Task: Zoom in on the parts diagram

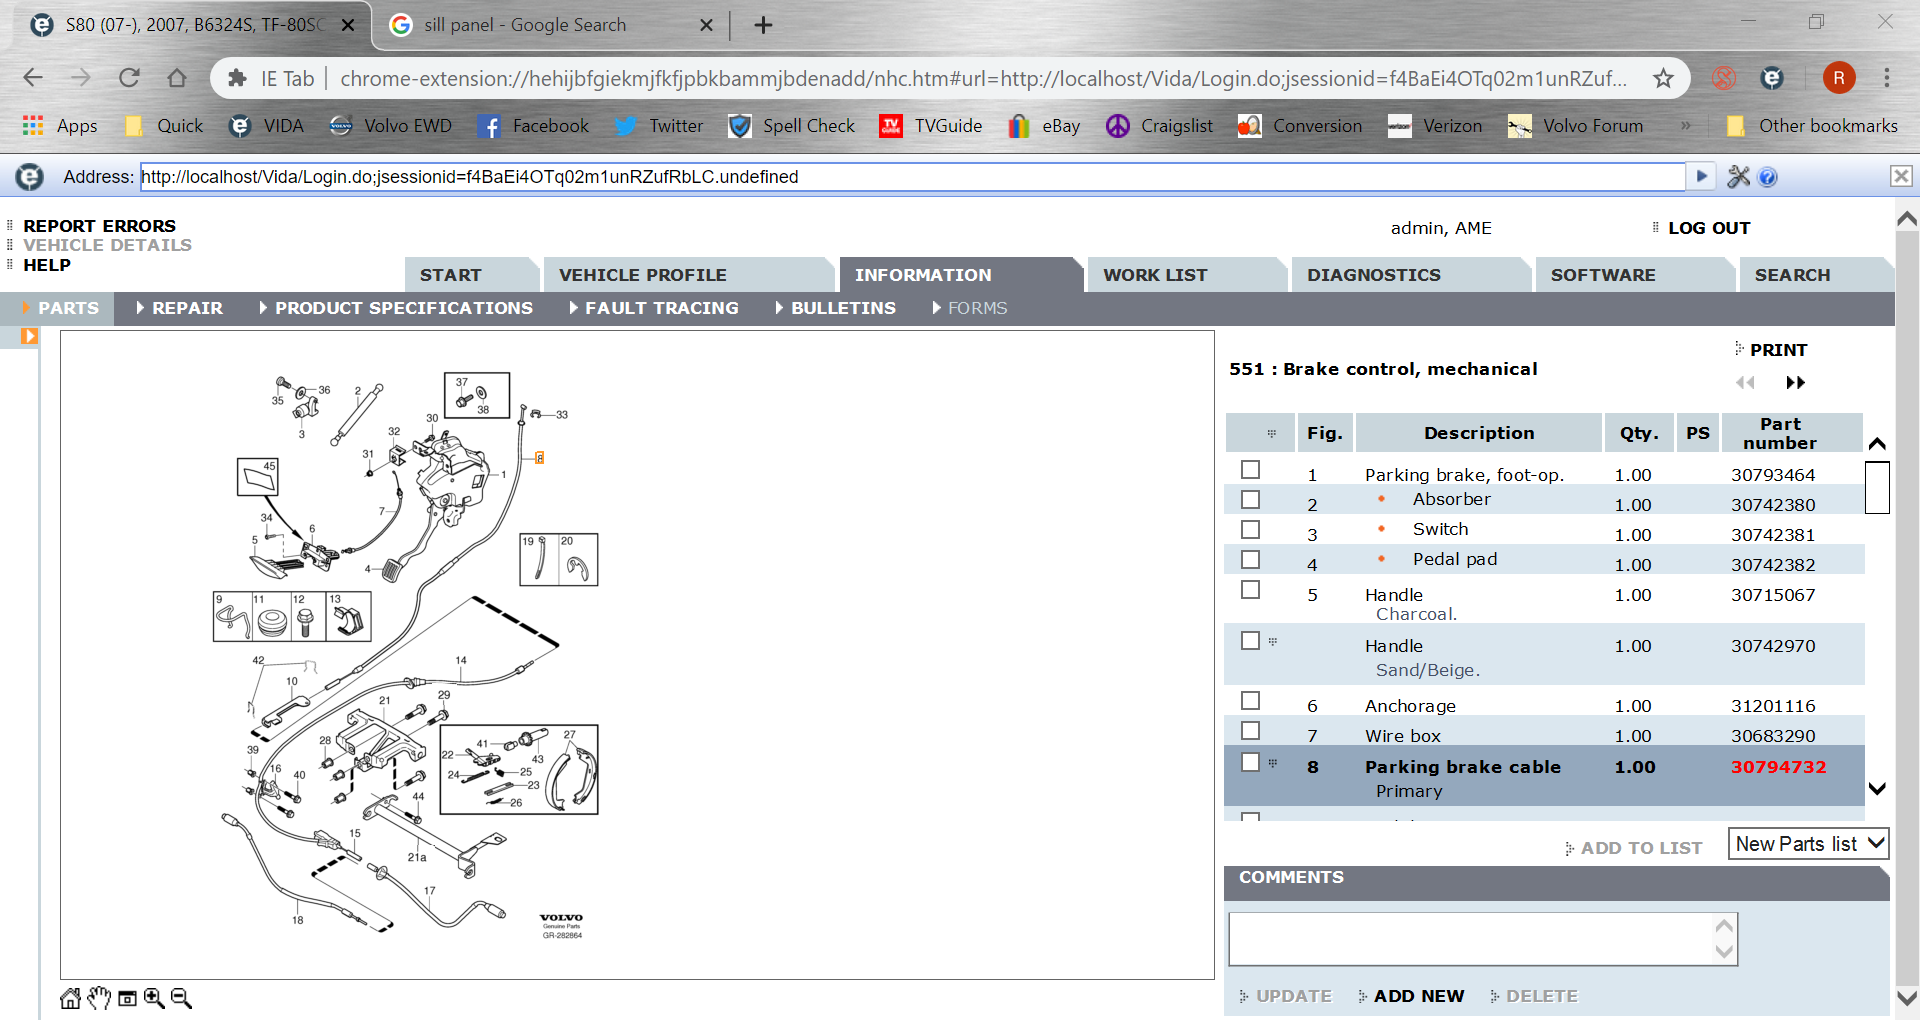Action: [x=154, y=998]
